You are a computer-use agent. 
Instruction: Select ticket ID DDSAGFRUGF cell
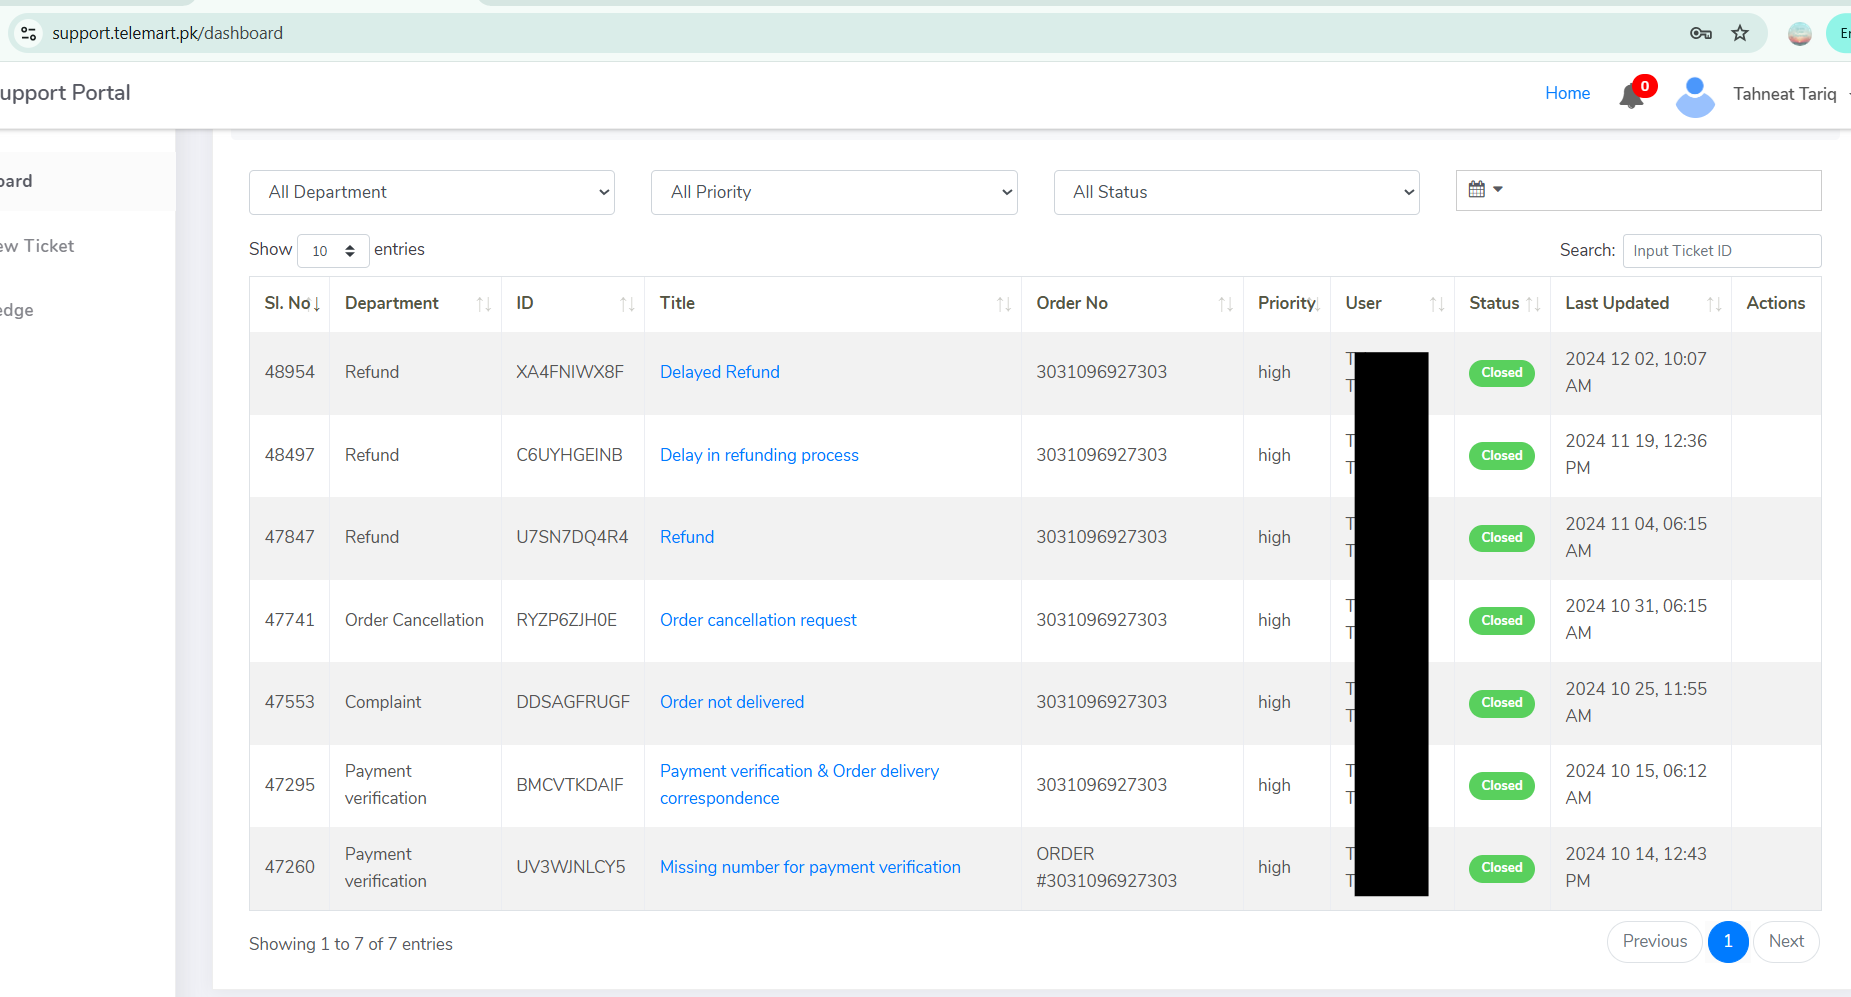(573, 702)
